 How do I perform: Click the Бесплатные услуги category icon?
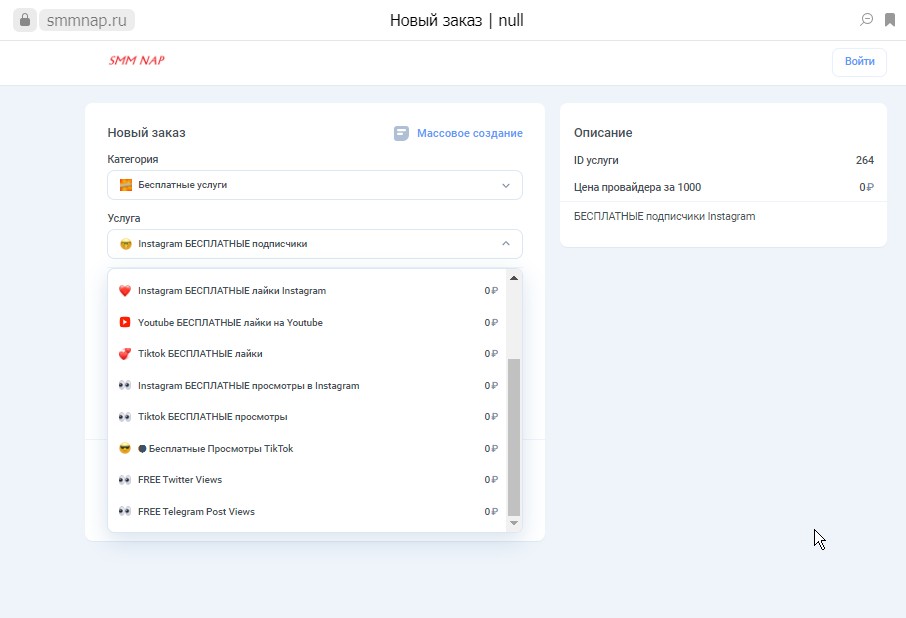tap(125, 185)
